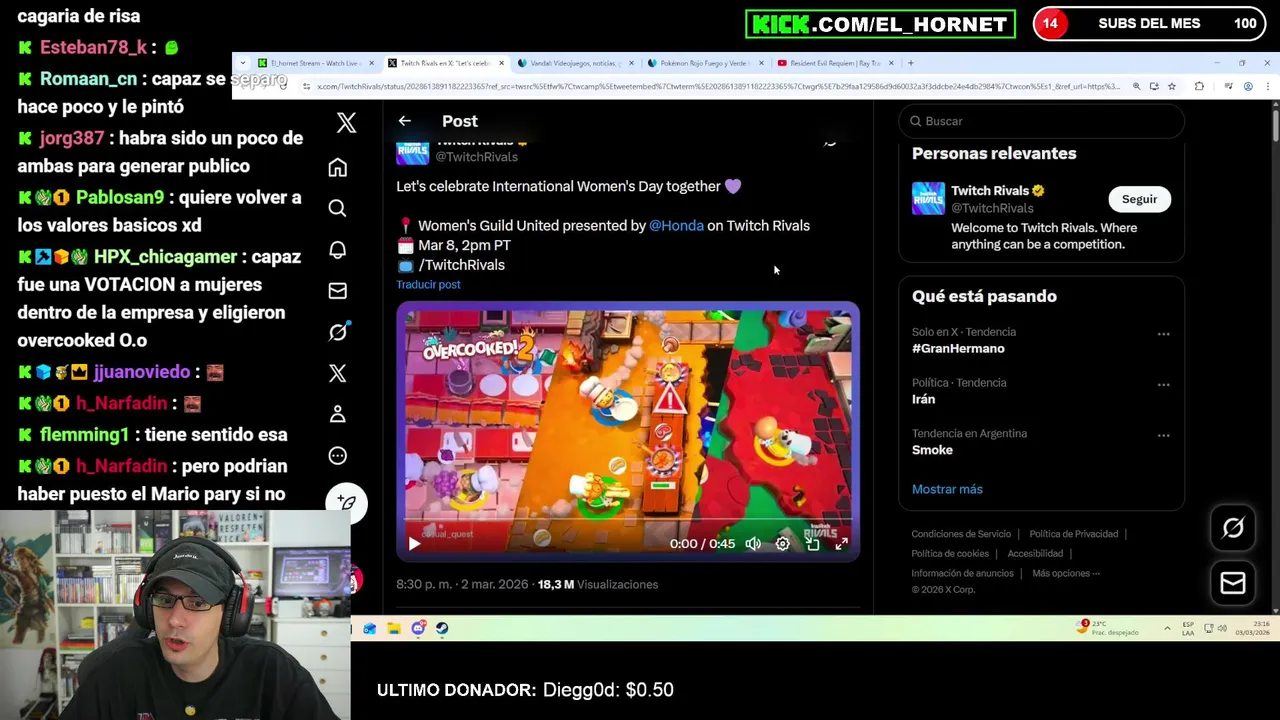The width and height of the screenshot is (1280, 720).
Task: Toggle picture-in-picture on the video
Action: [812, 544]
